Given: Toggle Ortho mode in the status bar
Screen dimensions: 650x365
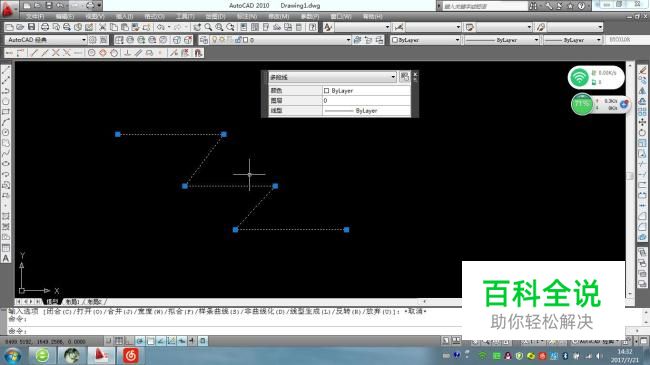Looking at the screenshot, I should [129, 341].
